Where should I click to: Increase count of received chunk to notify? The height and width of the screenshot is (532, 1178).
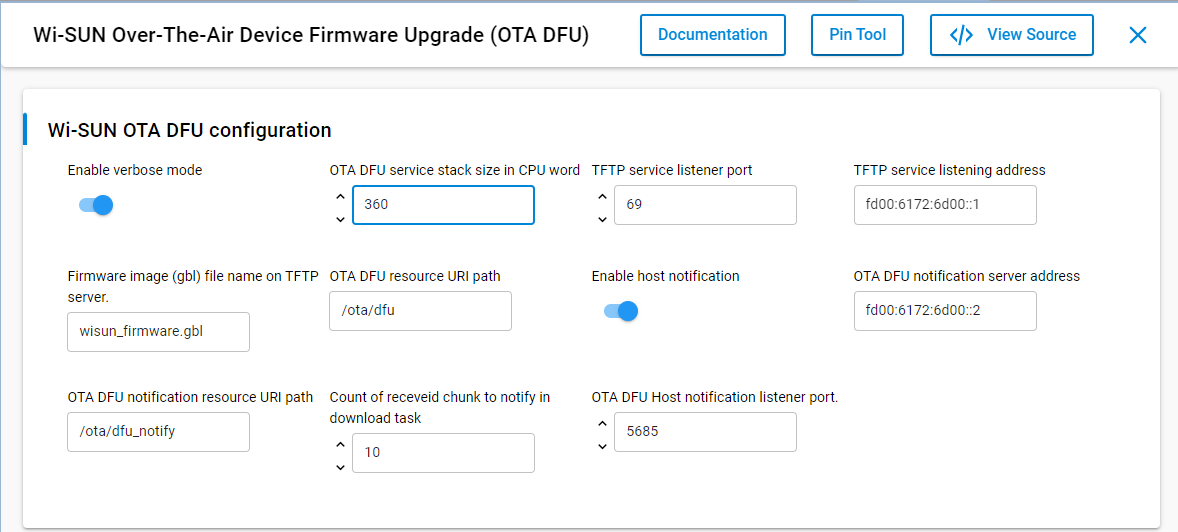(x=340, y=445)
